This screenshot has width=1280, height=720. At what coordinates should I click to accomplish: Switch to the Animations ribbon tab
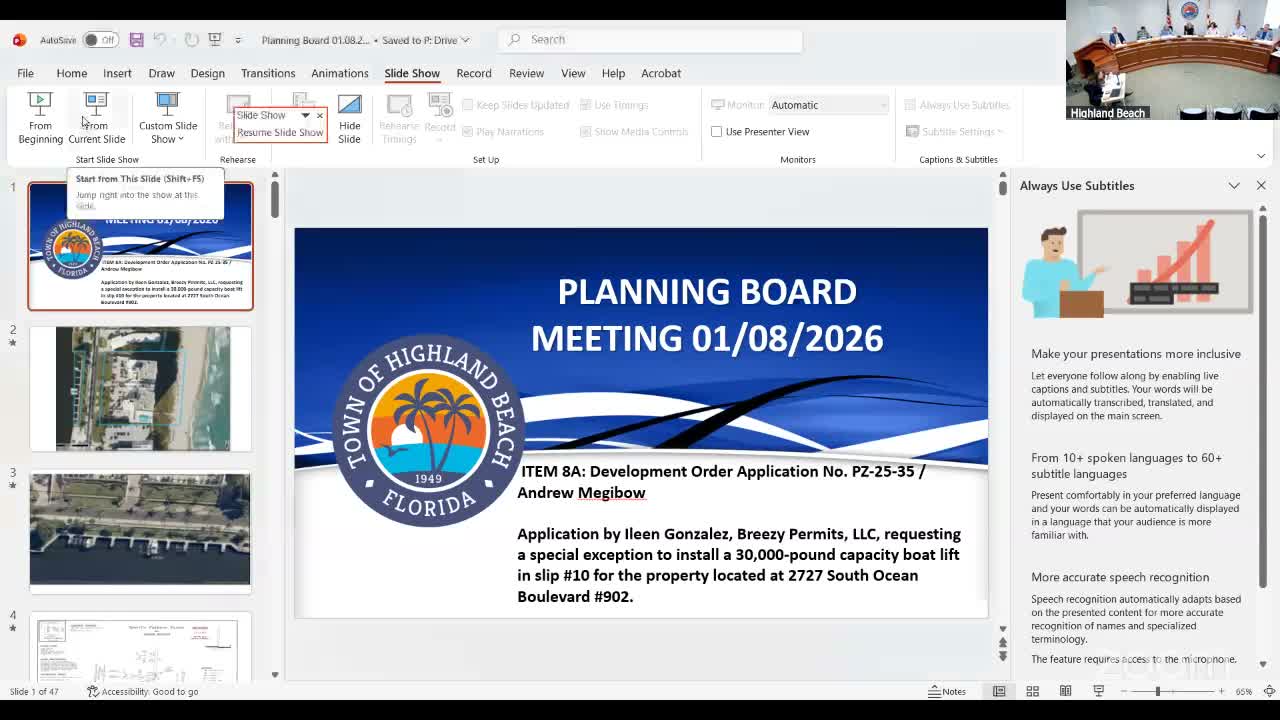click(x=340, y=72)
